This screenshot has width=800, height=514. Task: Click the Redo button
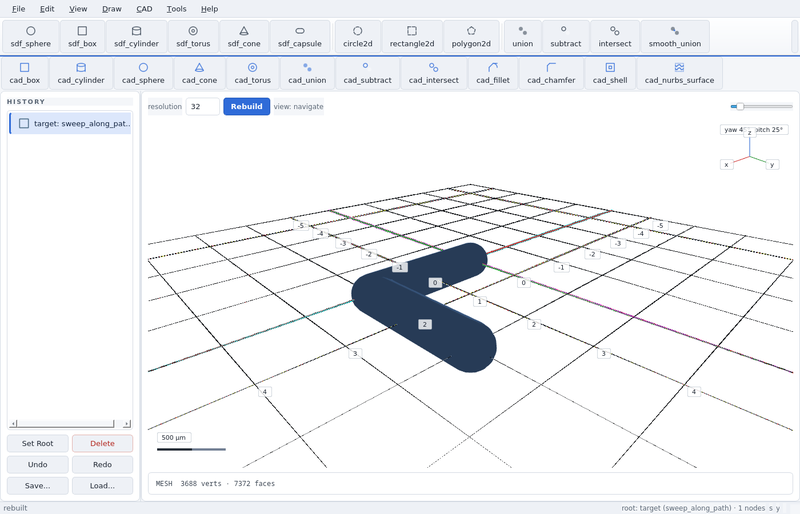(102, 464)
